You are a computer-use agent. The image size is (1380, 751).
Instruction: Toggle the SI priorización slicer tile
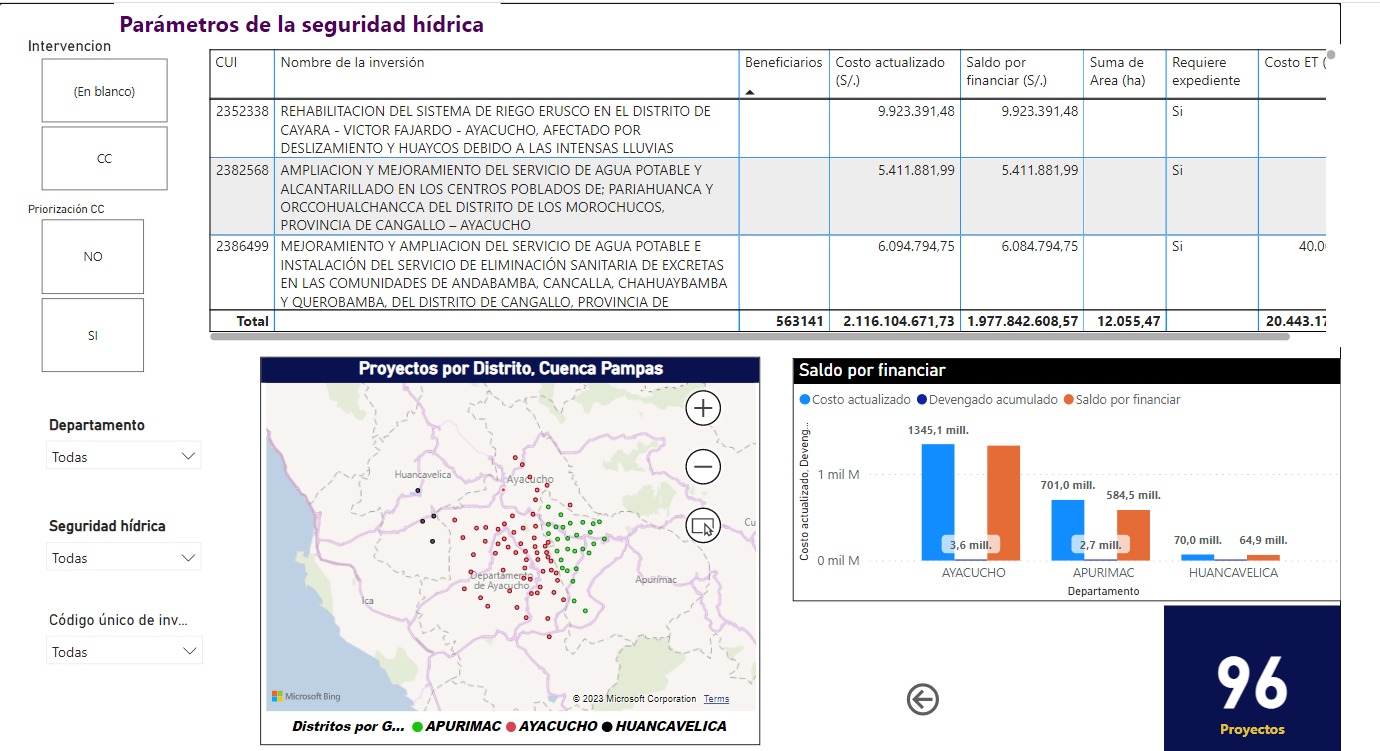point(93,335)
